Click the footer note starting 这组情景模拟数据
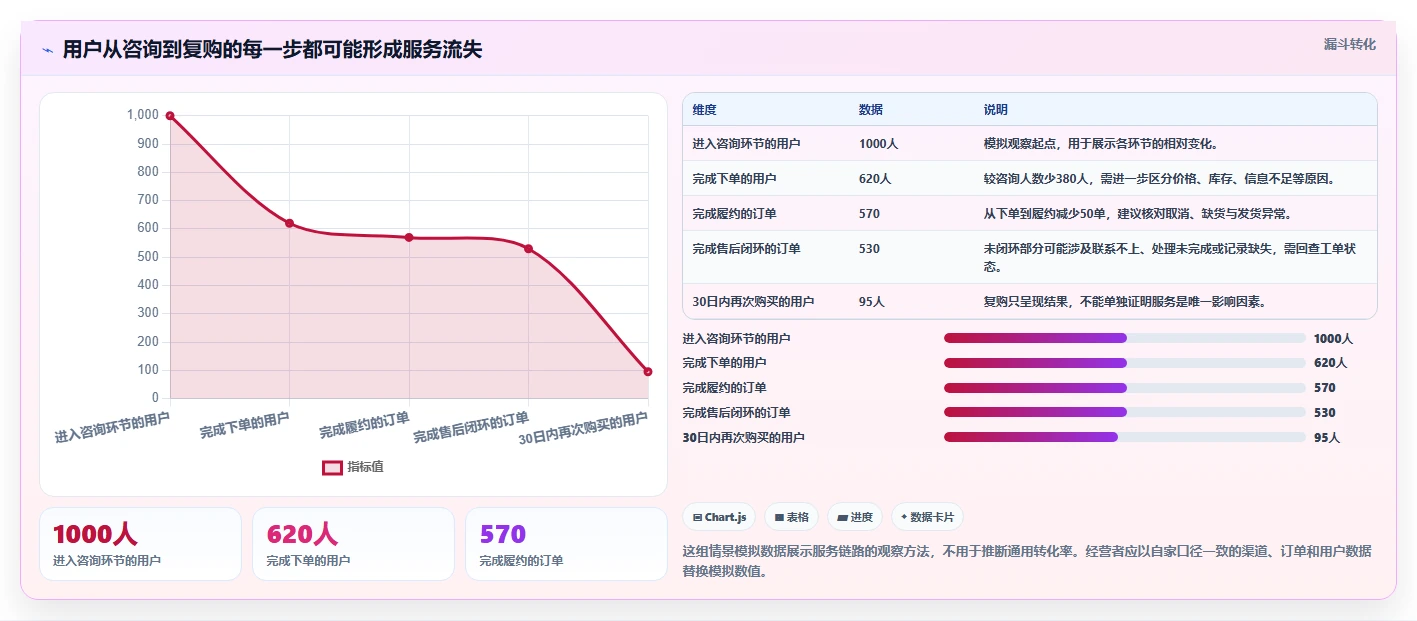This screenshot has width=1417, height=621. coord(1027,562)
